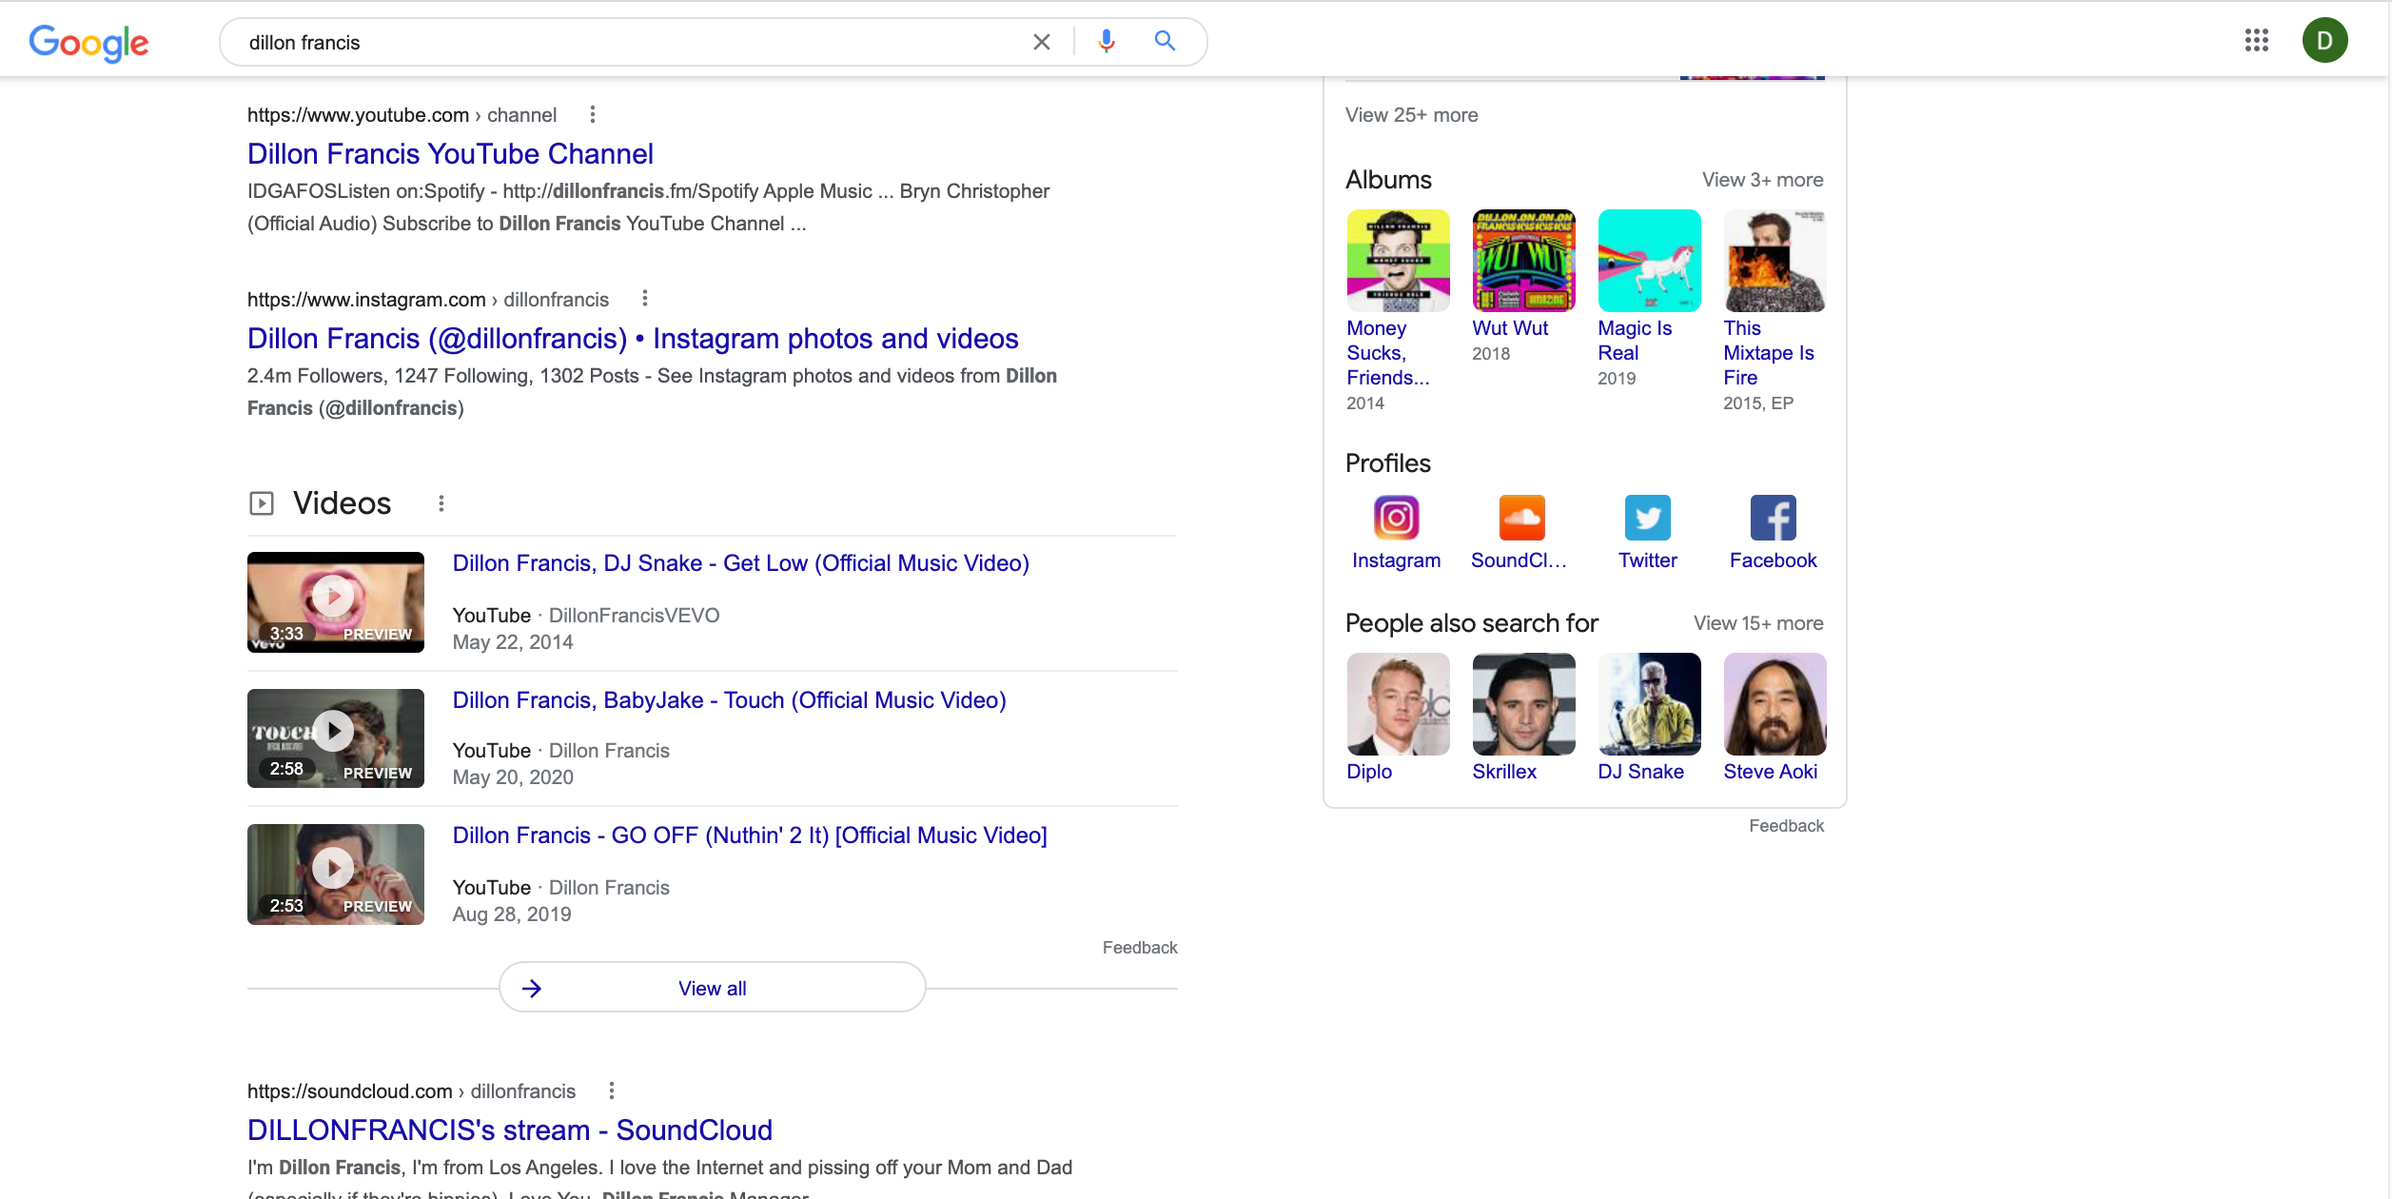Start voice search with the microphone
The width and height of the screenshot is (2392, 1199).
[x=1106, y=41]
